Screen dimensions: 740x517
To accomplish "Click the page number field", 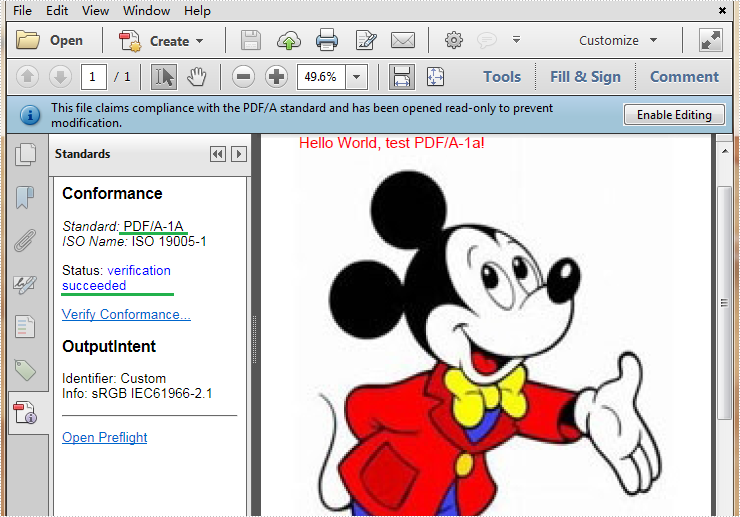I will click(x=93, y=76).
